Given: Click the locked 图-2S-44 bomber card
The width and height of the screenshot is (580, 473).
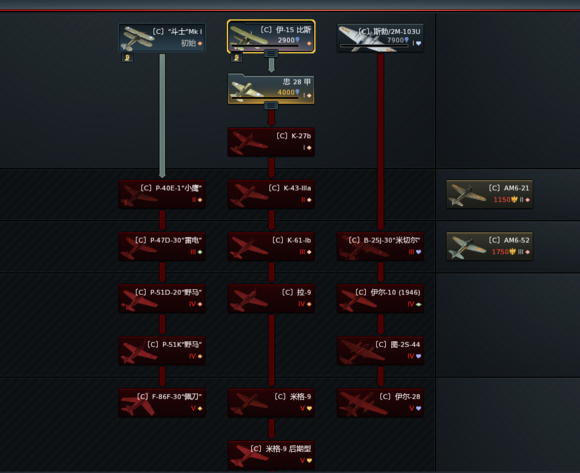Looking at the screenshot, I should click(x=380, y=351).
